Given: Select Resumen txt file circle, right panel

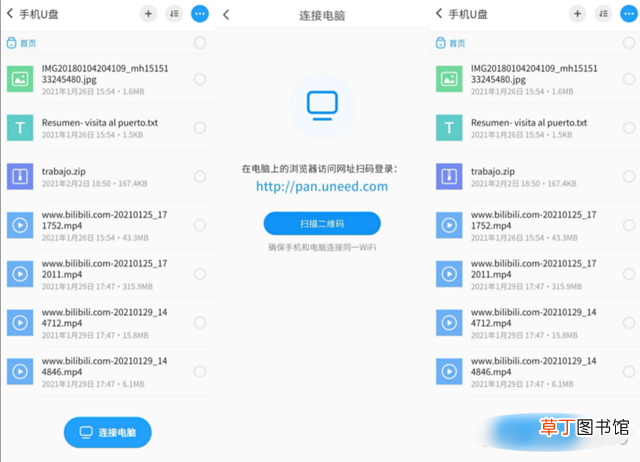Looking at the screenshot, I should (x=629, y=128).
